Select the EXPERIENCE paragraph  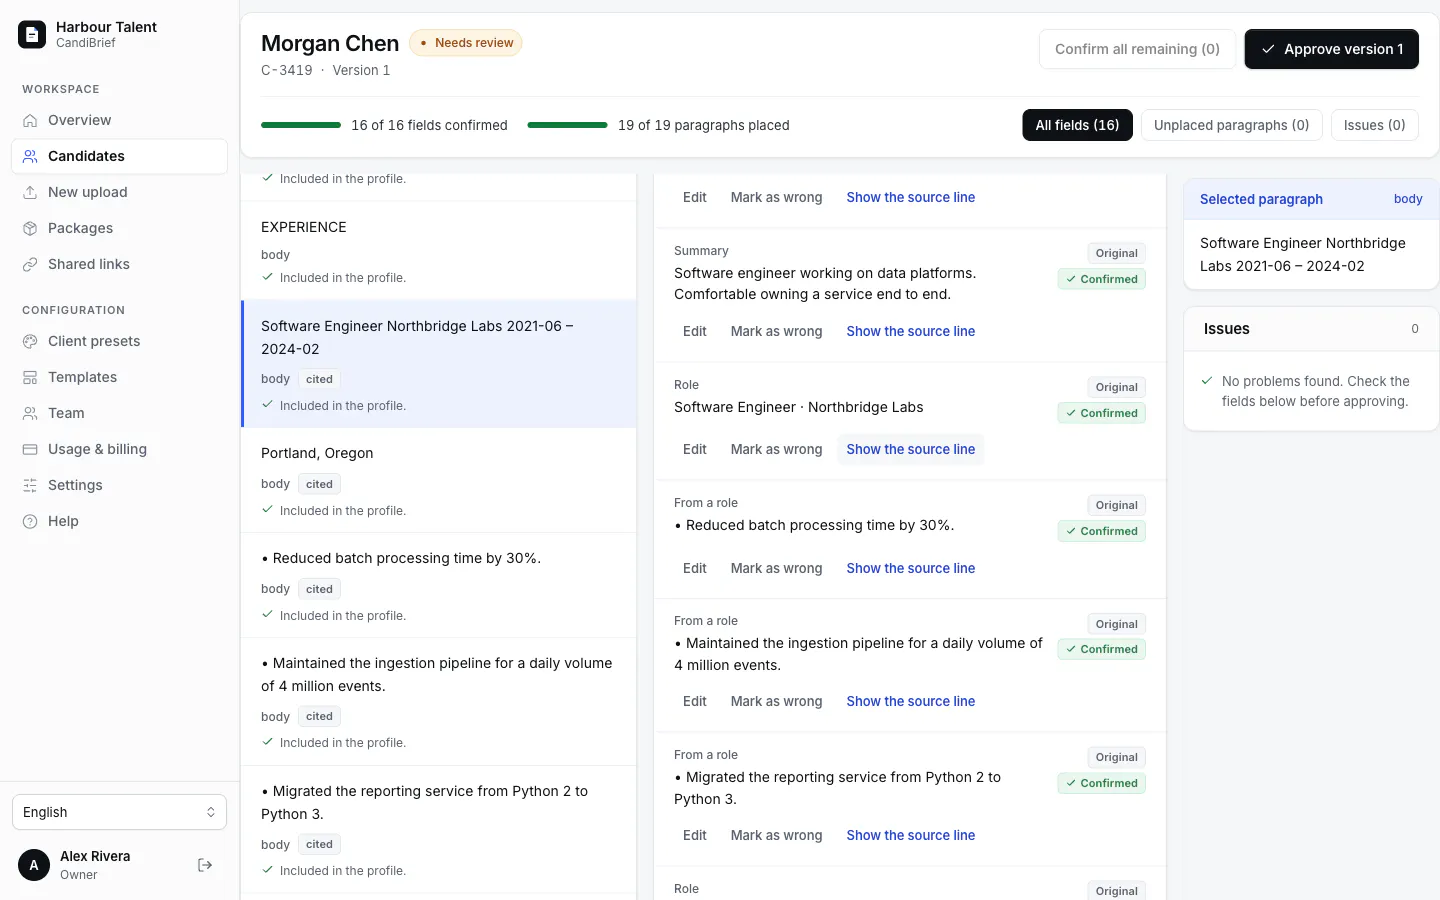click(x=439, y=251)
